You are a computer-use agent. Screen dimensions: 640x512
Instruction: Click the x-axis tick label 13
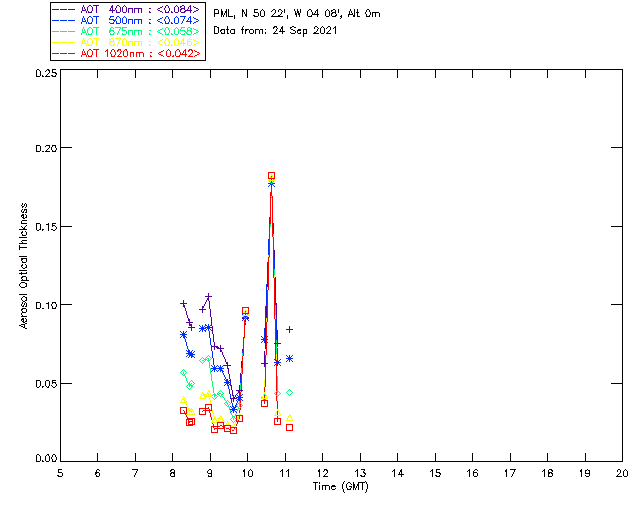point(360,473)
